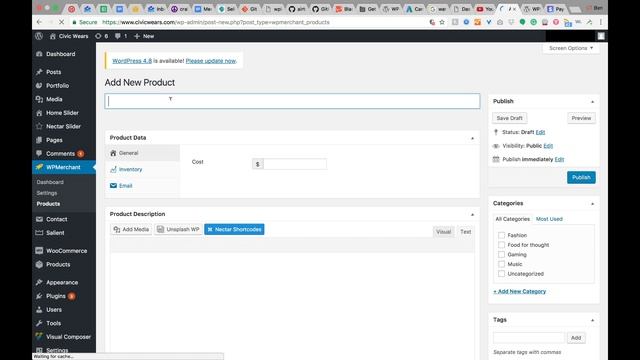The height and width of the screenshot is (360, 640).
Task: Click Add New Category link
Action: coord(520,291)
